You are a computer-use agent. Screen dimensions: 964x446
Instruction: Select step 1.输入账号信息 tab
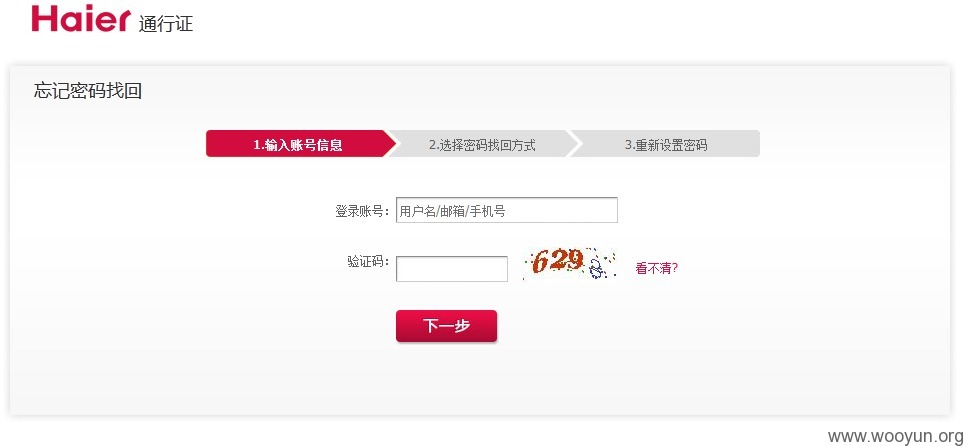coord(298,145)
